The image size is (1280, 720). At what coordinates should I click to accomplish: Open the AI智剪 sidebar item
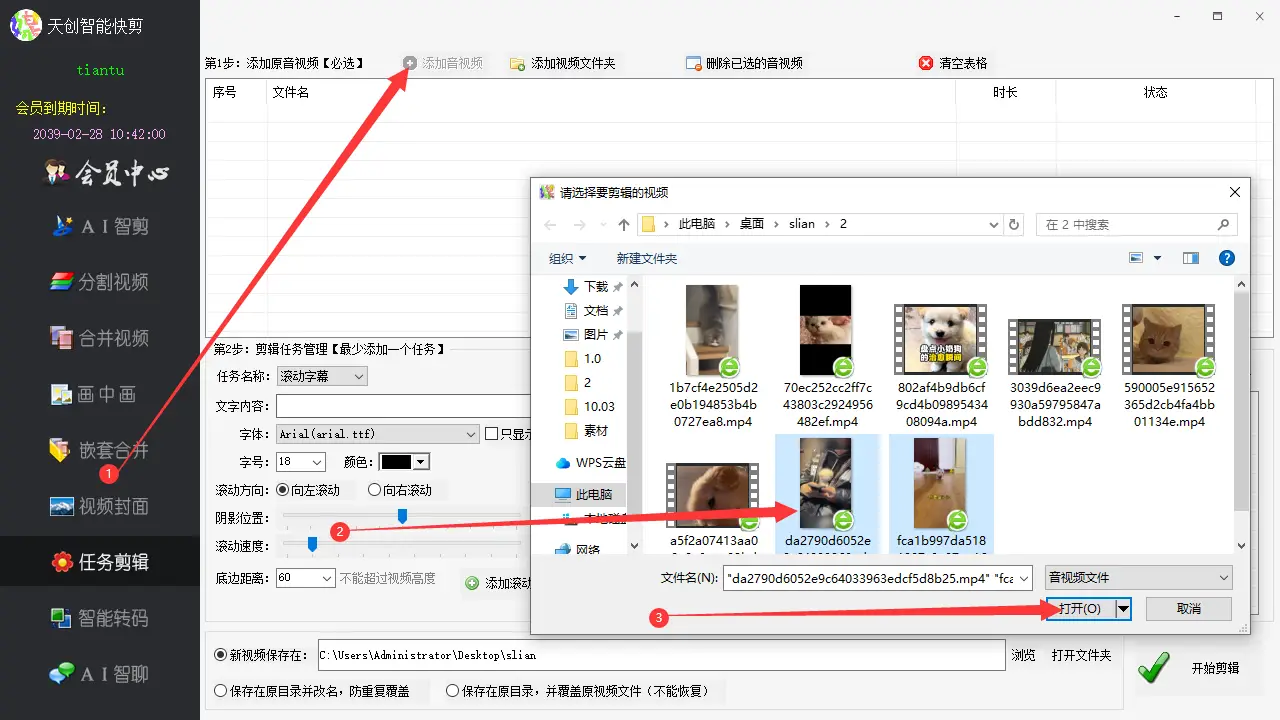click(x=100, y=227)
